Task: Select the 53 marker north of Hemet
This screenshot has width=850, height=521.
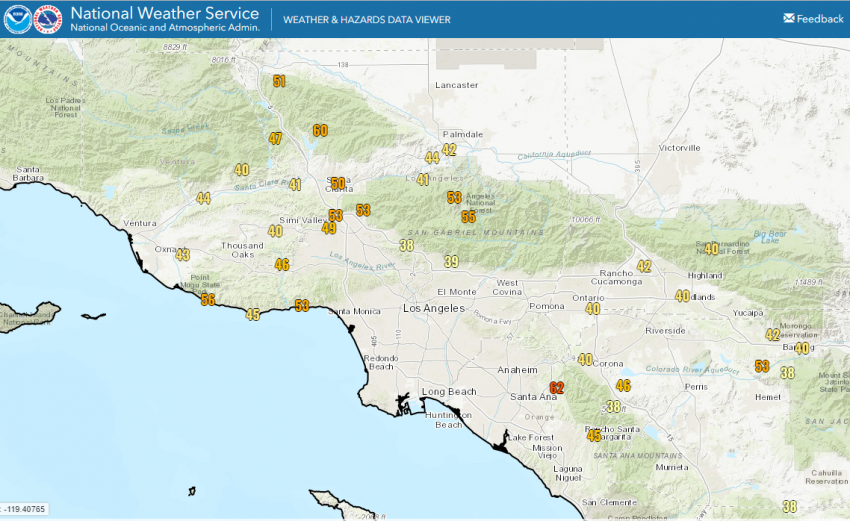Action: point(762,366)
